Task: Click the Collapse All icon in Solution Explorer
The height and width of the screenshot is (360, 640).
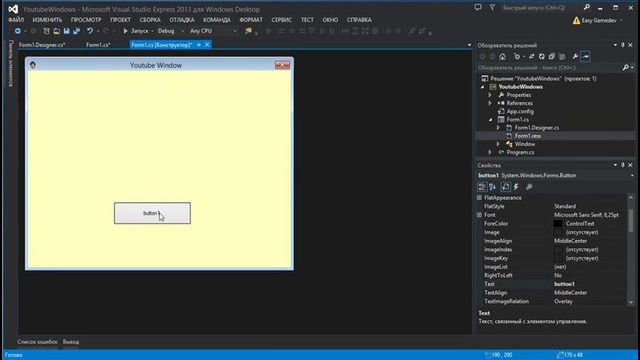Action: click(551, 56)
